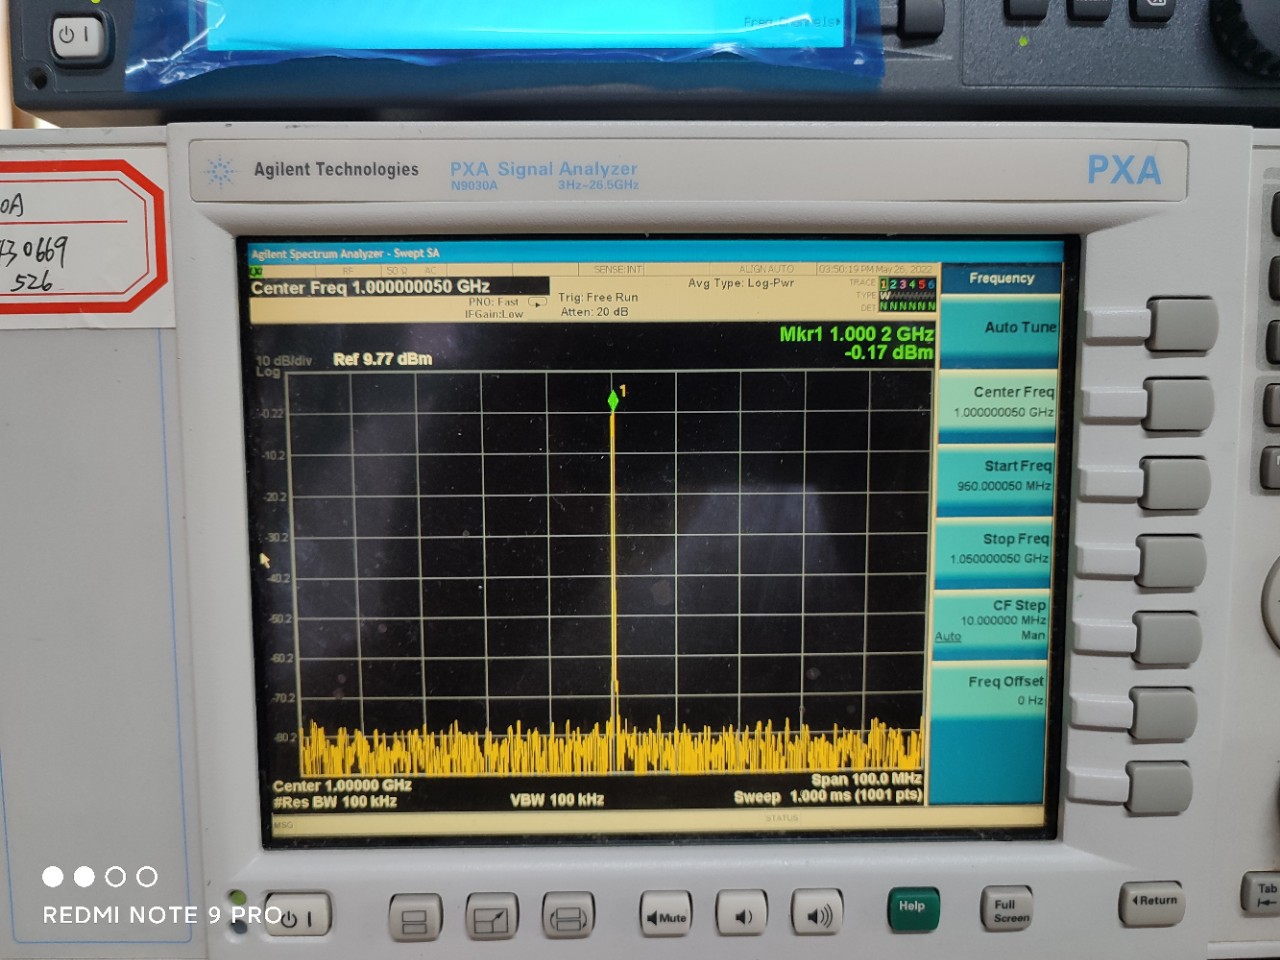Open the green Help key

point(912,908)
